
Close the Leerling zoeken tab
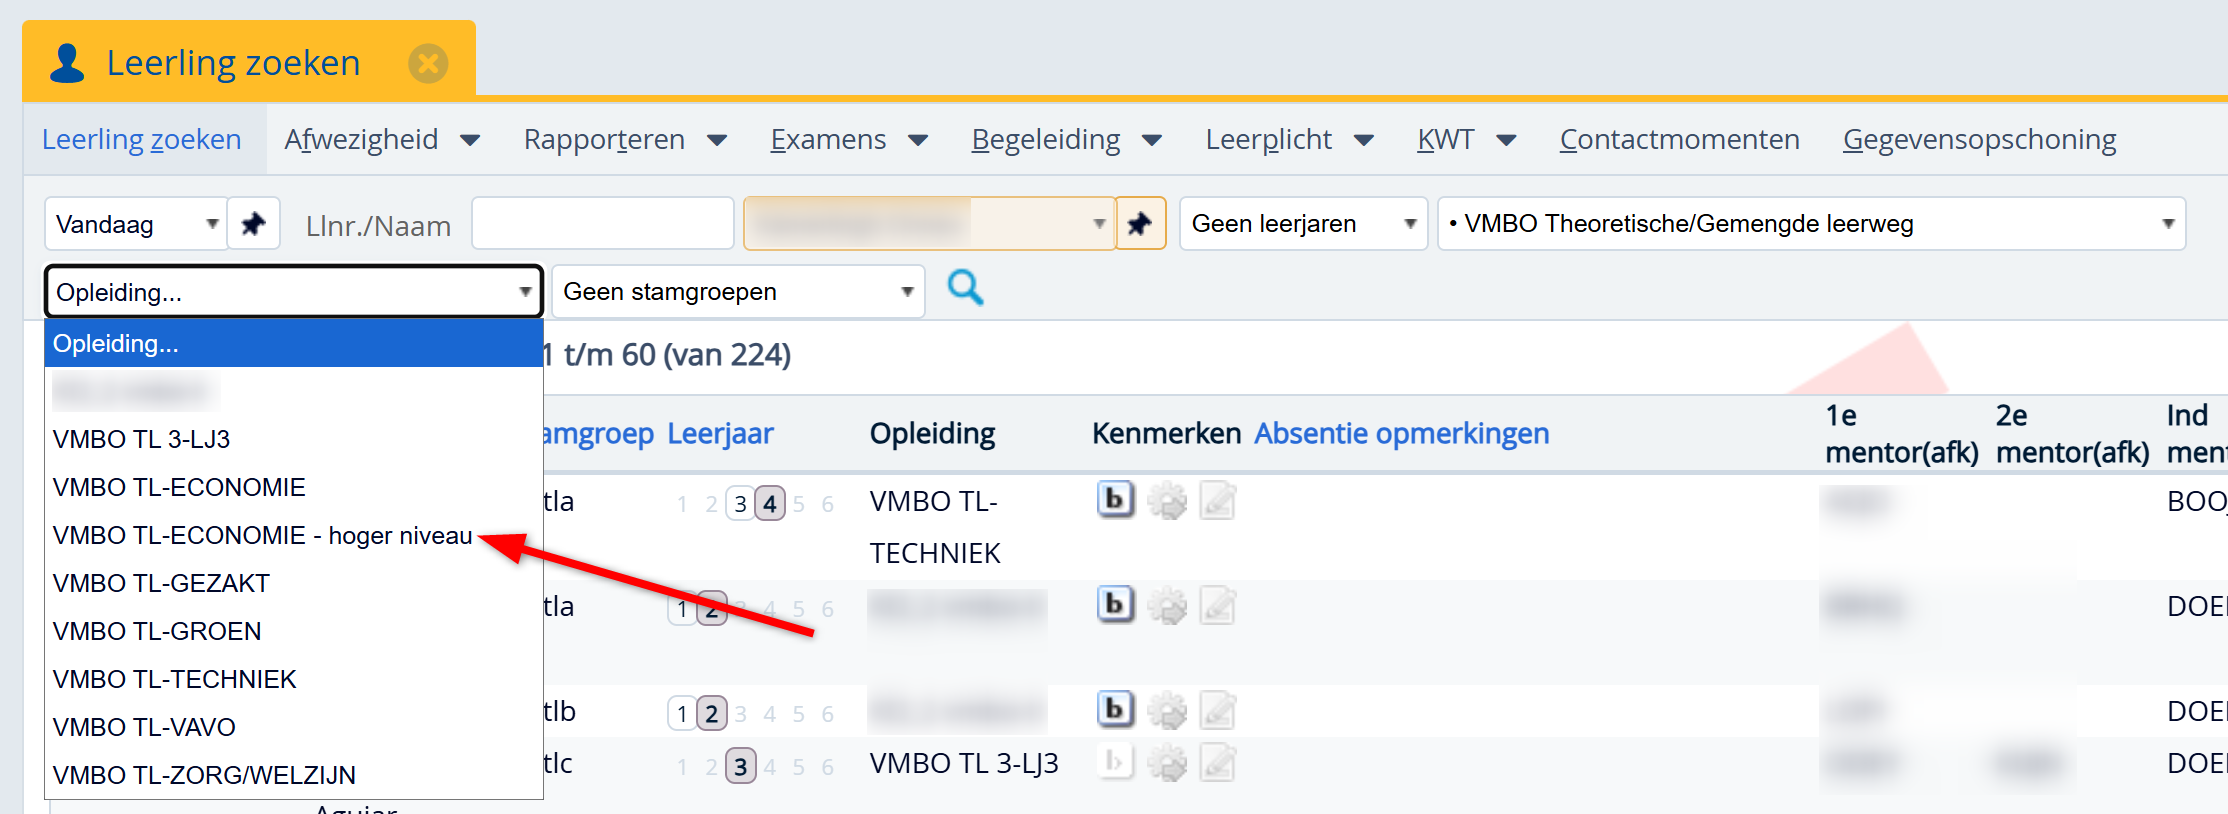coord(428,64)
